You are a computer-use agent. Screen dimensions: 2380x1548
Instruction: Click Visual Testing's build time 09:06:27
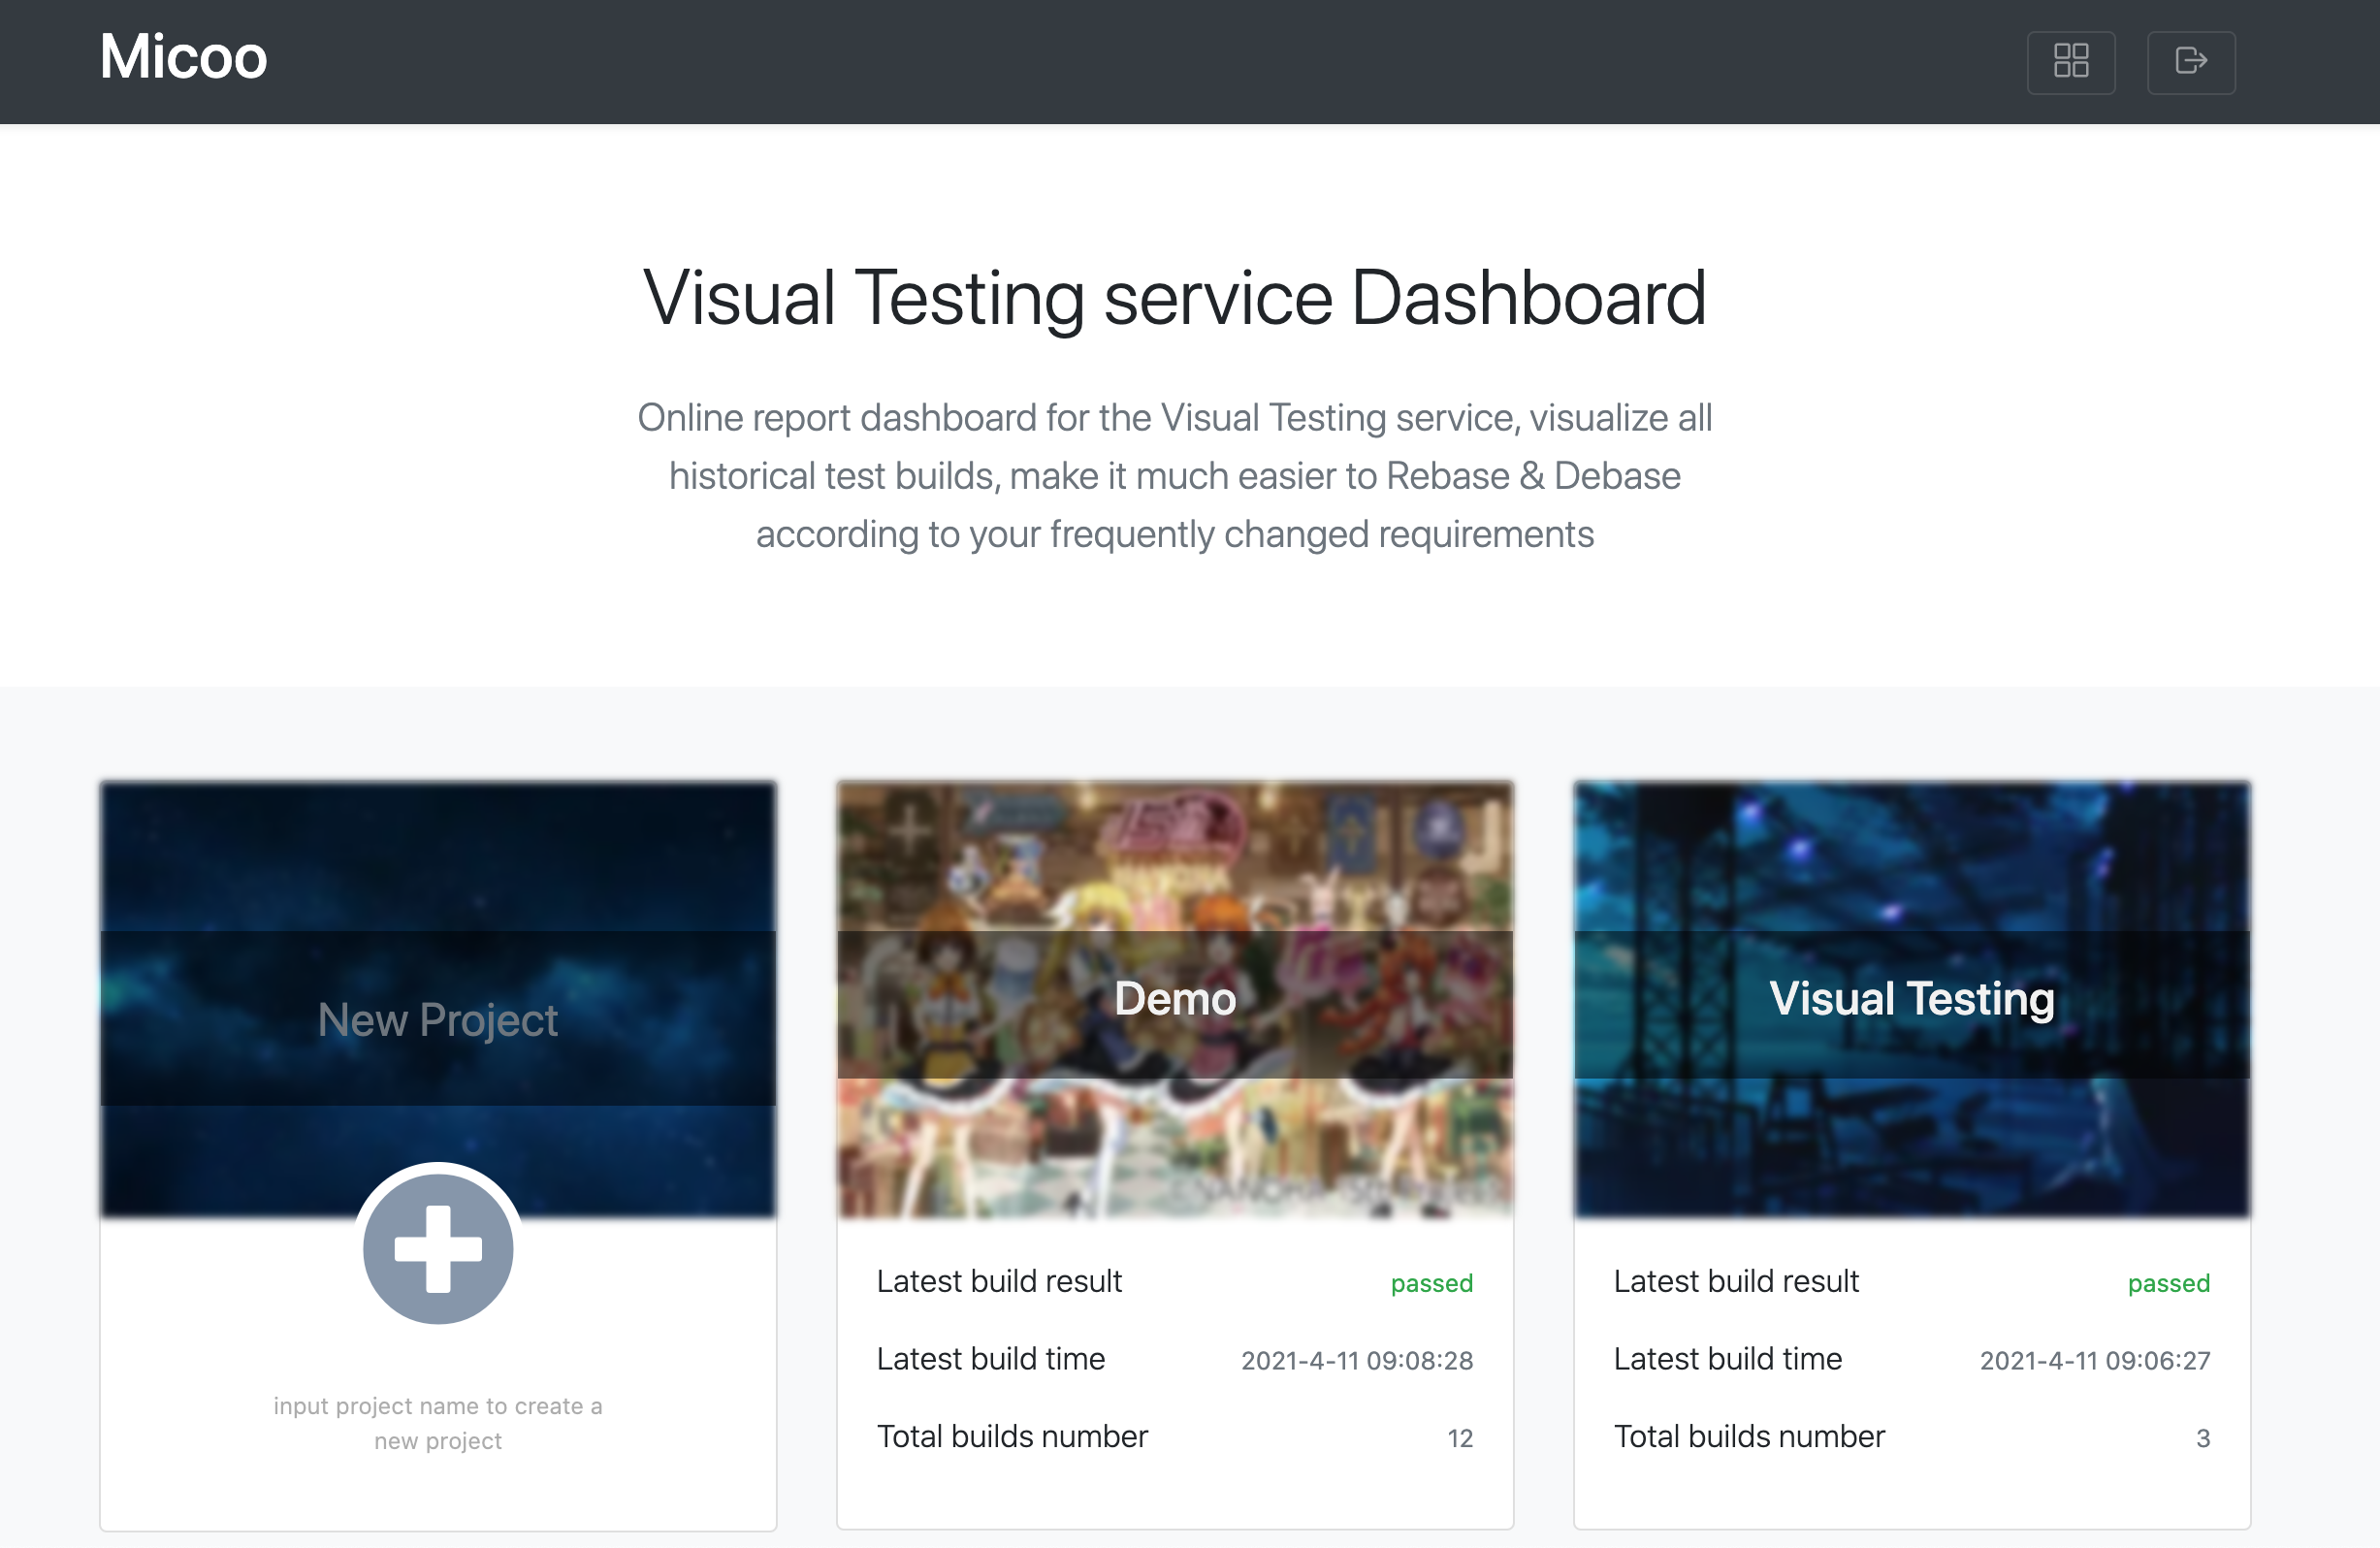(2094, 1360)
